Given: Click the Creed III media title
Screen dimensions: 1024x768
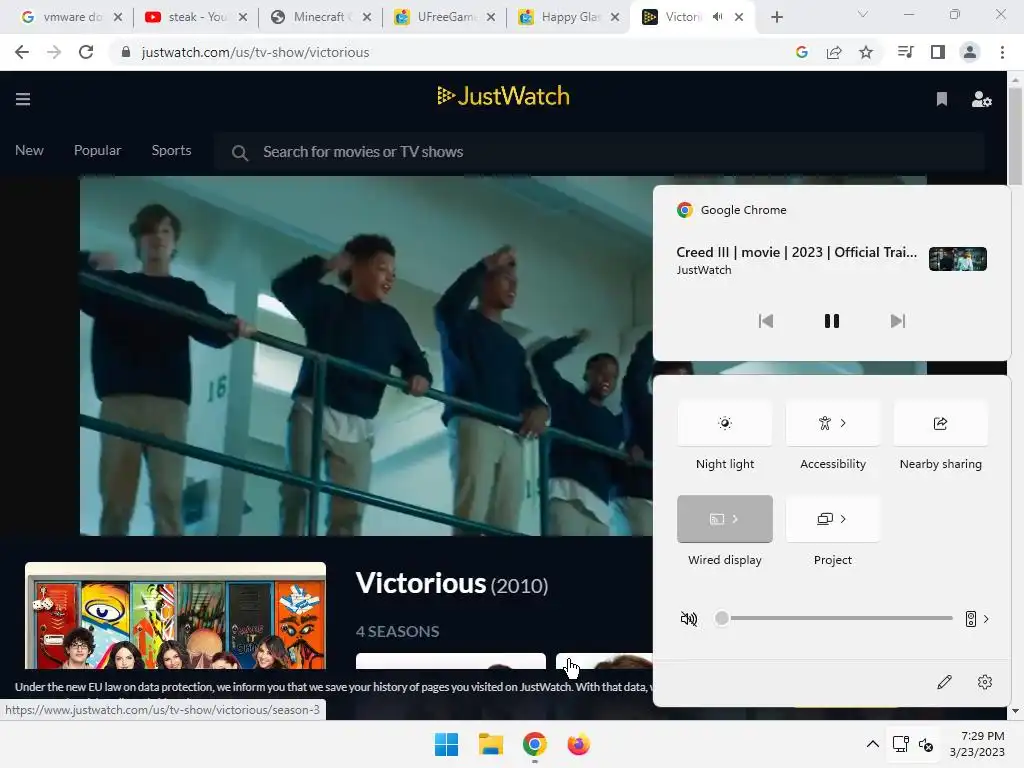Looking at the screenshot, I should click(797, 252).
